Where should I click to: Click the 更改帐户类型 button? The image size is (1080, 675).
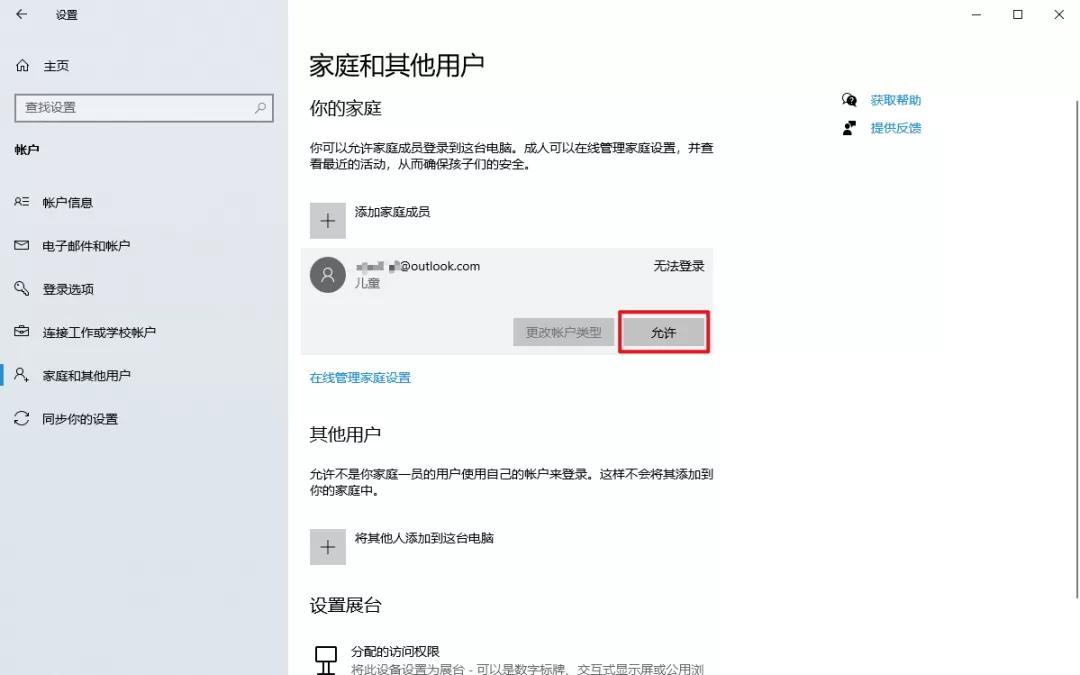563,333
